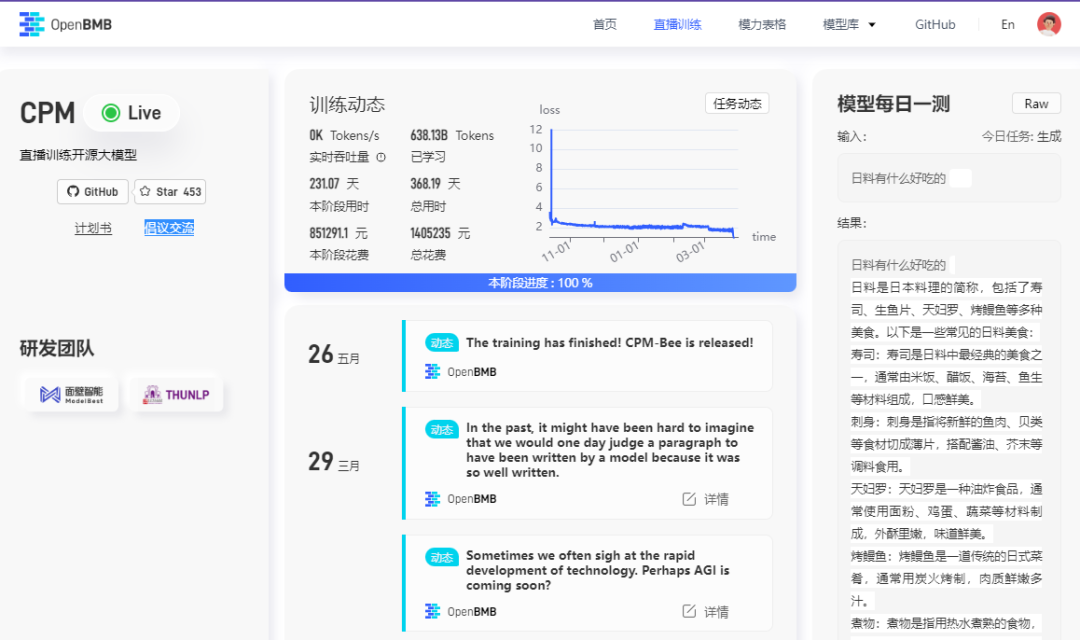Click the user avatar in the top-right corner
This screenshot has width=1080, height=640.
tap(1048, 23)
